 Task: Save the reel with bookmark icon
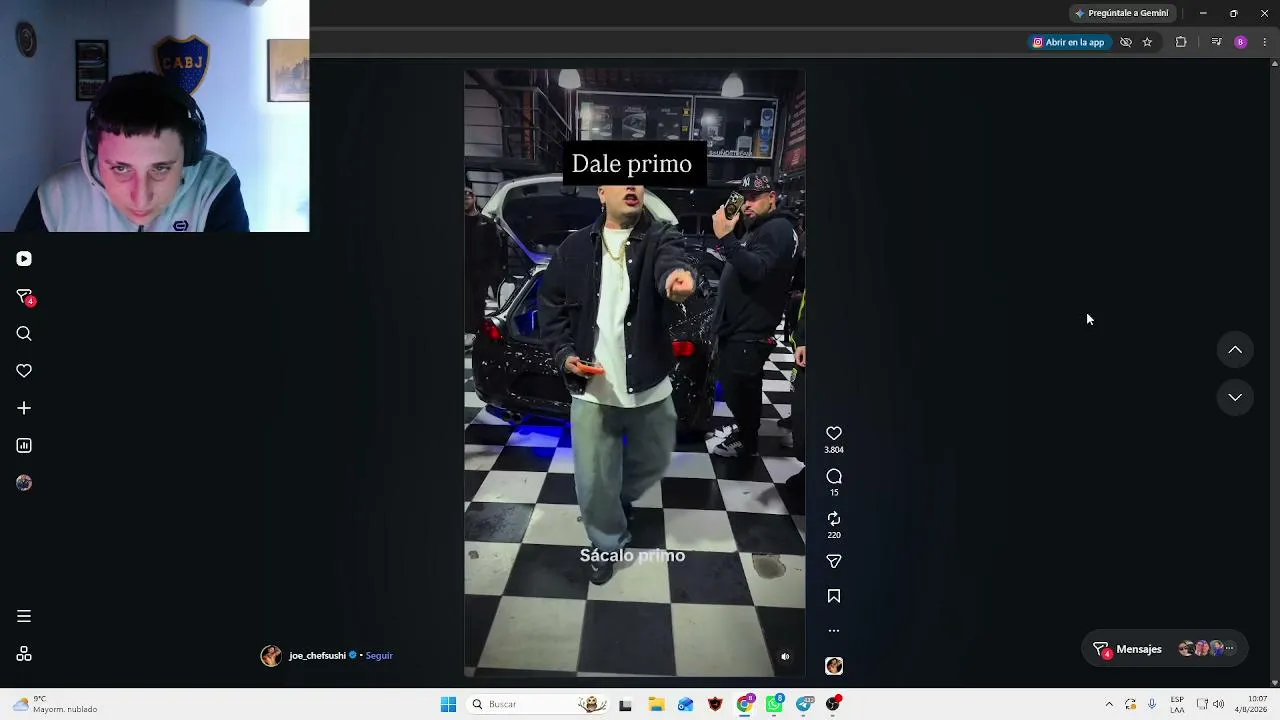tap(834, 596)
